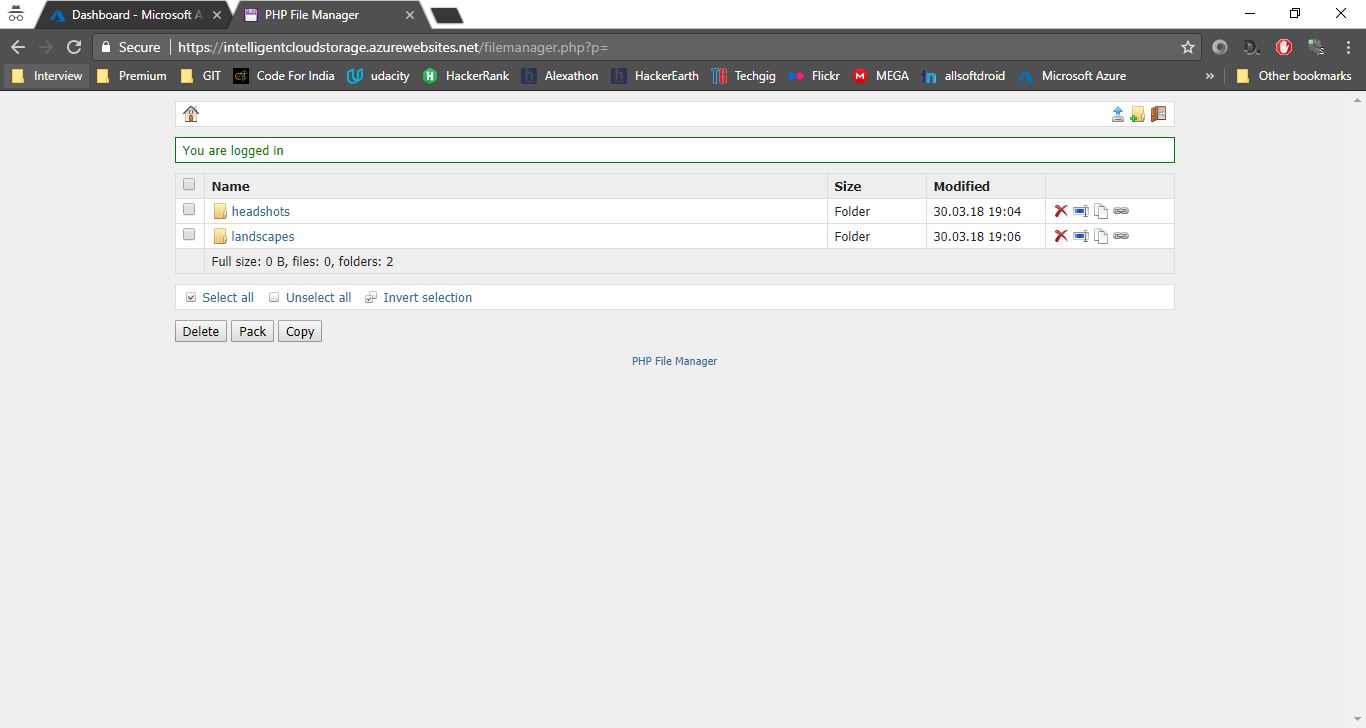Open the Other bookmarks folder
1366x728 pixels.
[1293, 76]
